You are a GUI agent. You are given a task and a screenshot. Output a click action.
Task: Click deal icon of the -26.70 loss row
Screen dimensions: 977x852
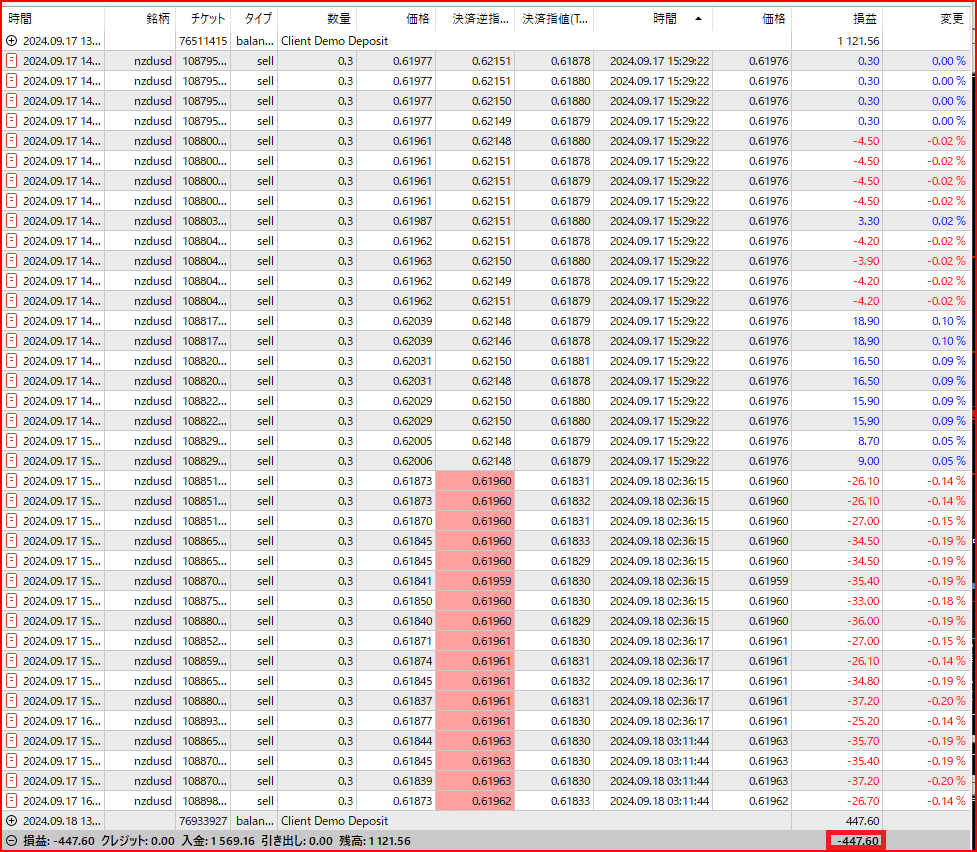(11, 801)
